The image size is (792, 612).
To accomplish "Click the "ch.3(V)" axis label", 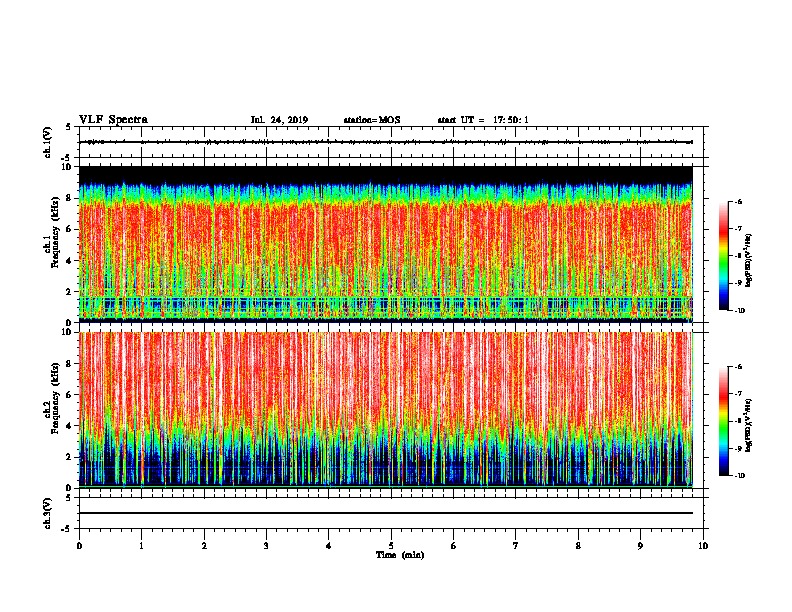I will coord(47,513).
